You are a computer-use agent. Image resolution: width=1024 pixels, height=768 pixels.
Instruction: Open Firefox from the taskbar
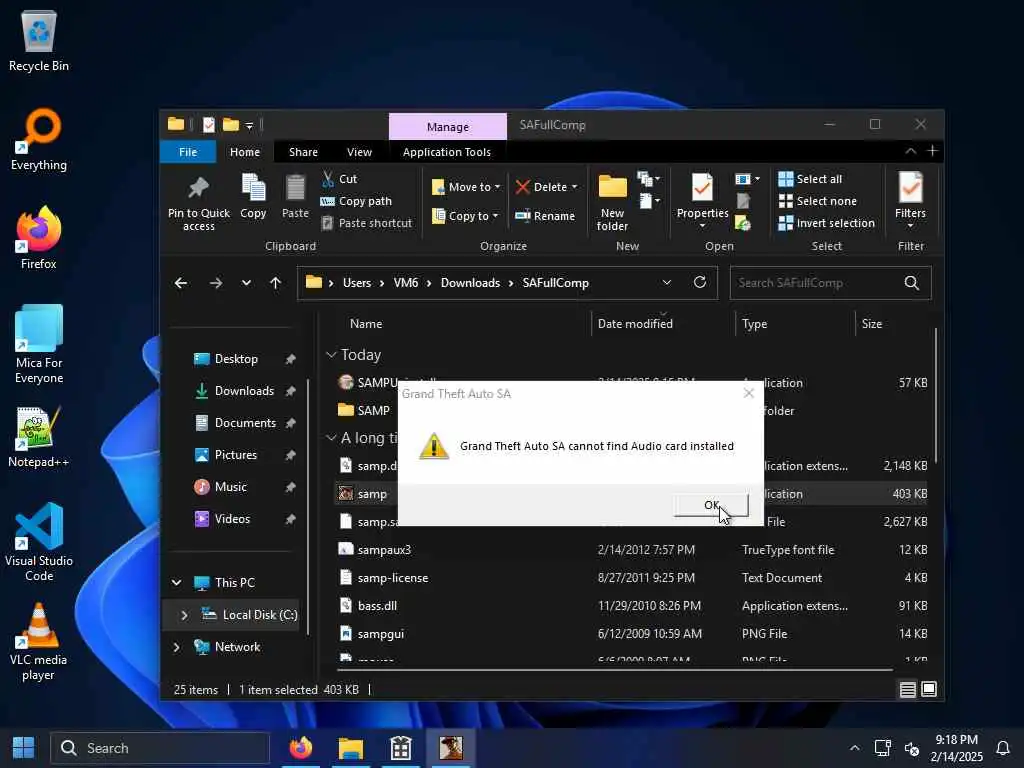301,748
